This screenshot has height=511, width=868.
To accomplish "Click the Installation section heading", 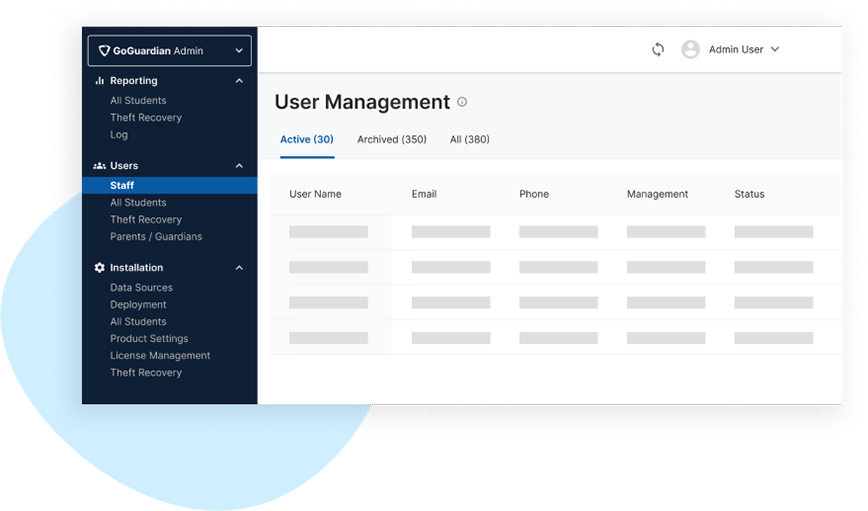I will (136, 267).
